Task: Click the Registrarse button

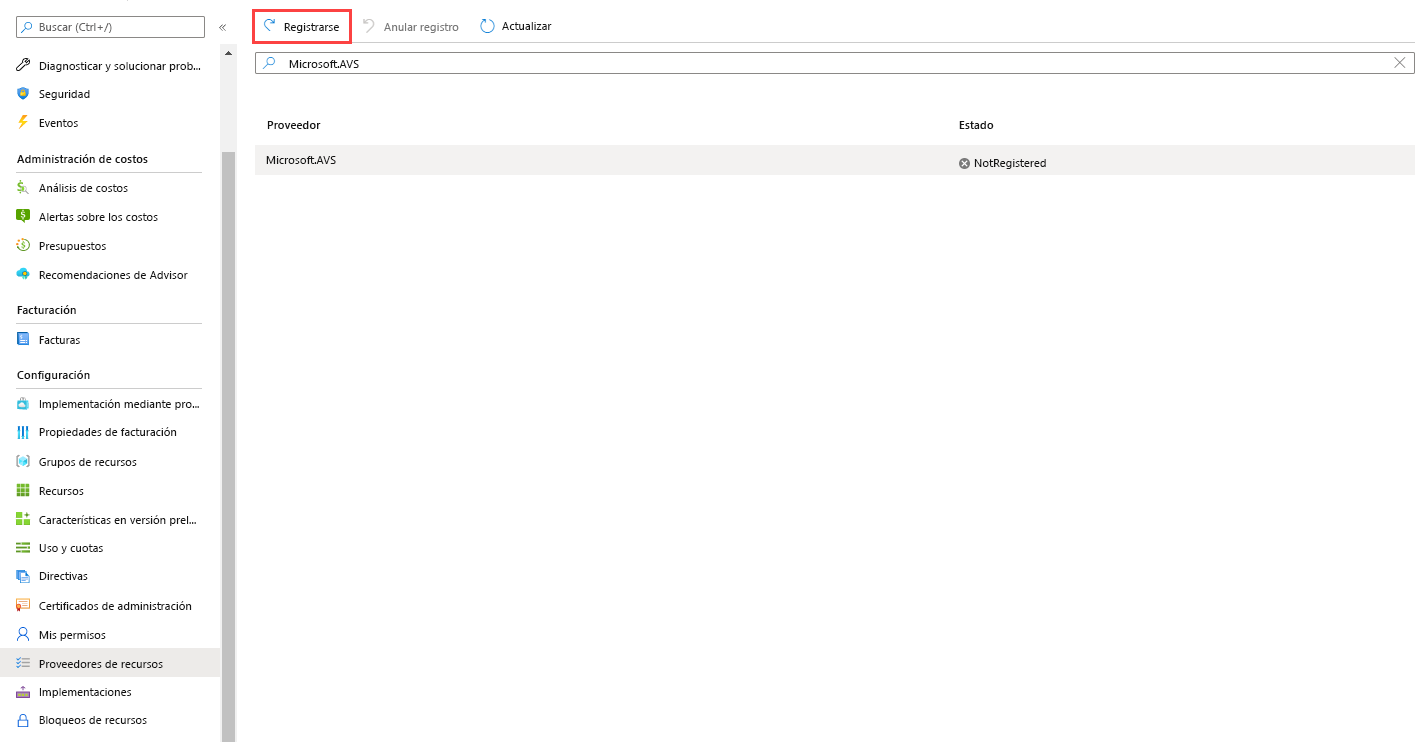Action: pos(301,26)
